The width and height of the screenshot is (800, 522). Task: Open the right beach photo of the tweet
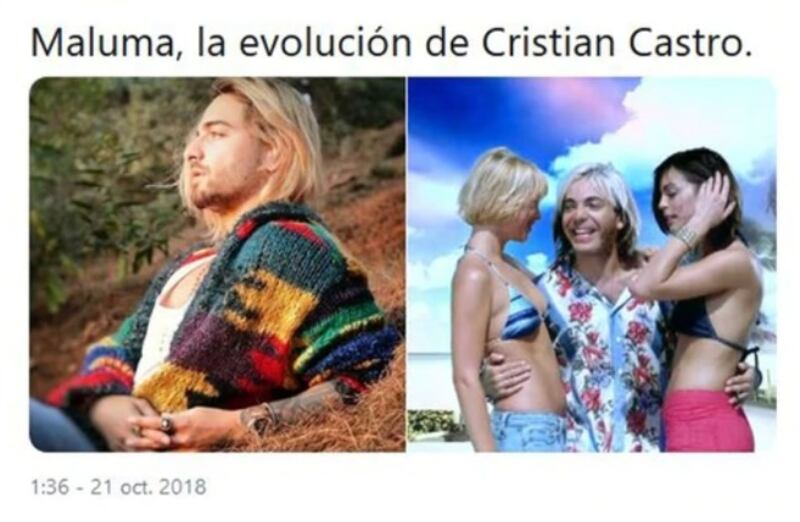pos(592,264)
